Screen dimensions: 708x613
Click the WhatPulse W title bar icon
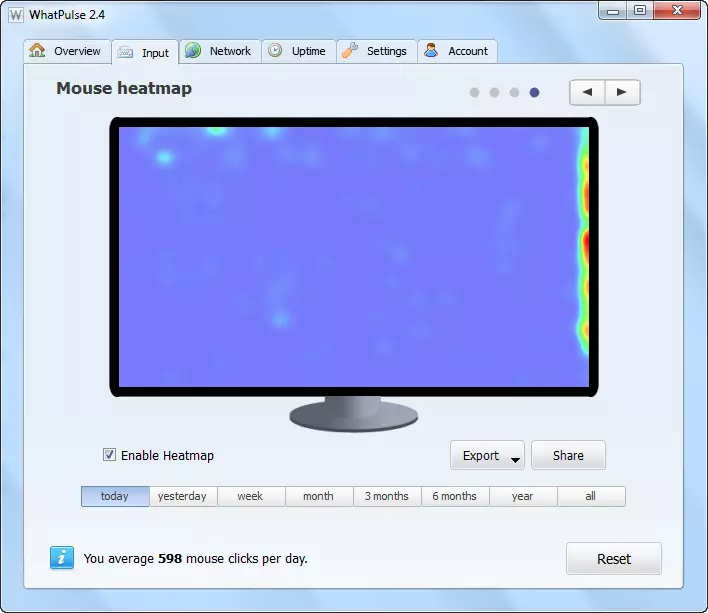(x=16, y=15)
